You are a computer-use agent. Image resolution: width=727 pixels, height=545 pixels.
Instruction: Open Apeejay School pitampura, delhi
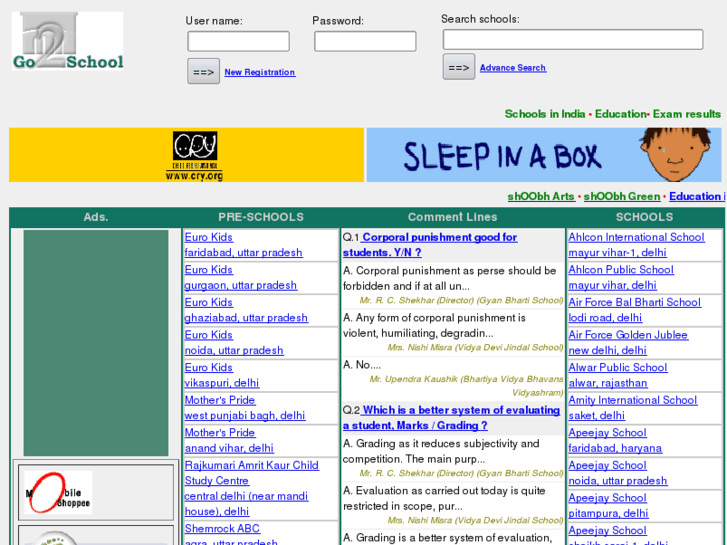click(608, 505)
